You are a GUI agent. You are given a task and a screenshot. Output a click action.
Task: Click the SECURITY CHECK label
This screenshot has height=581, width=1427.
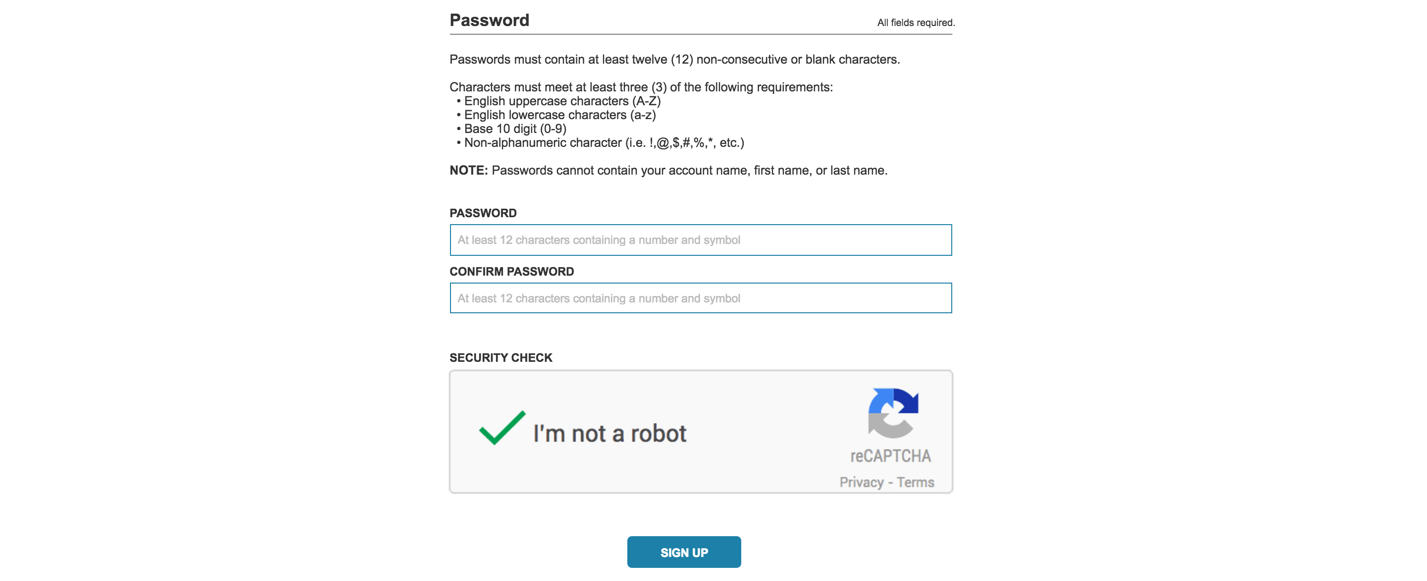[x=501, y=357]
